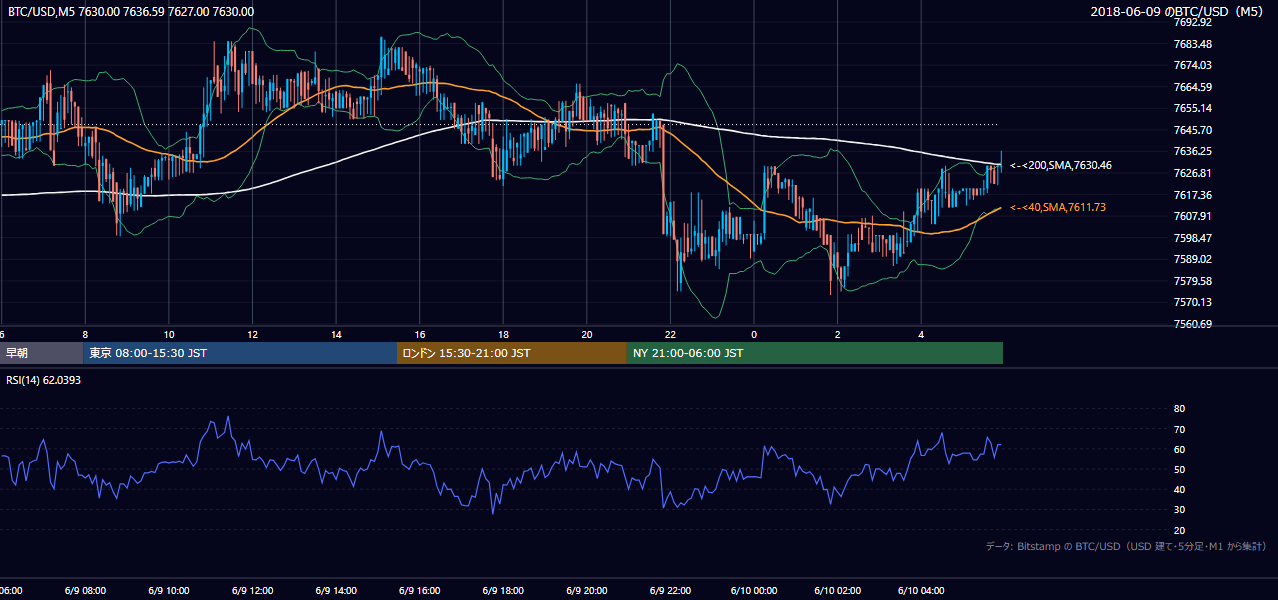1278x600 pixels.
Task: Click the RSI 60 level label
Action: (x=1179, y=449)
